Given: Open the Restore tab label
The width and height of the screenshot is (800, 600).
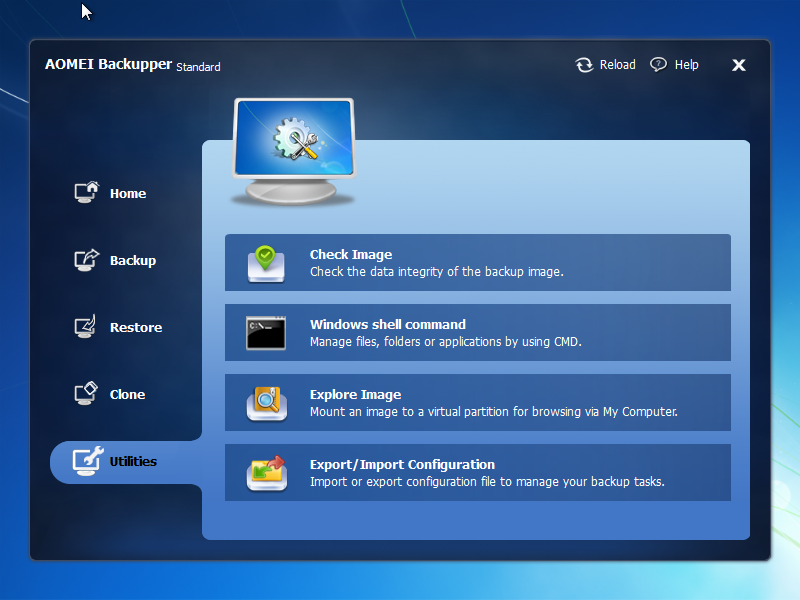Looking at the screenshot, I should pos(136,328).
